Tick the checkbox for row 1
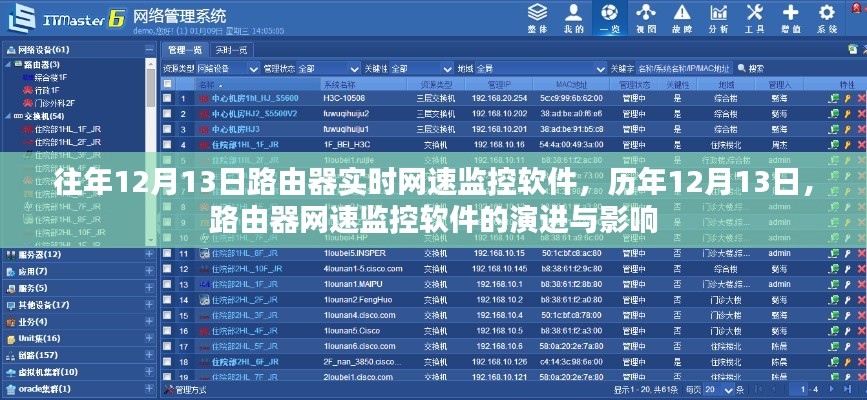Viewport: 867px width, 400px height. pos(167,100)
